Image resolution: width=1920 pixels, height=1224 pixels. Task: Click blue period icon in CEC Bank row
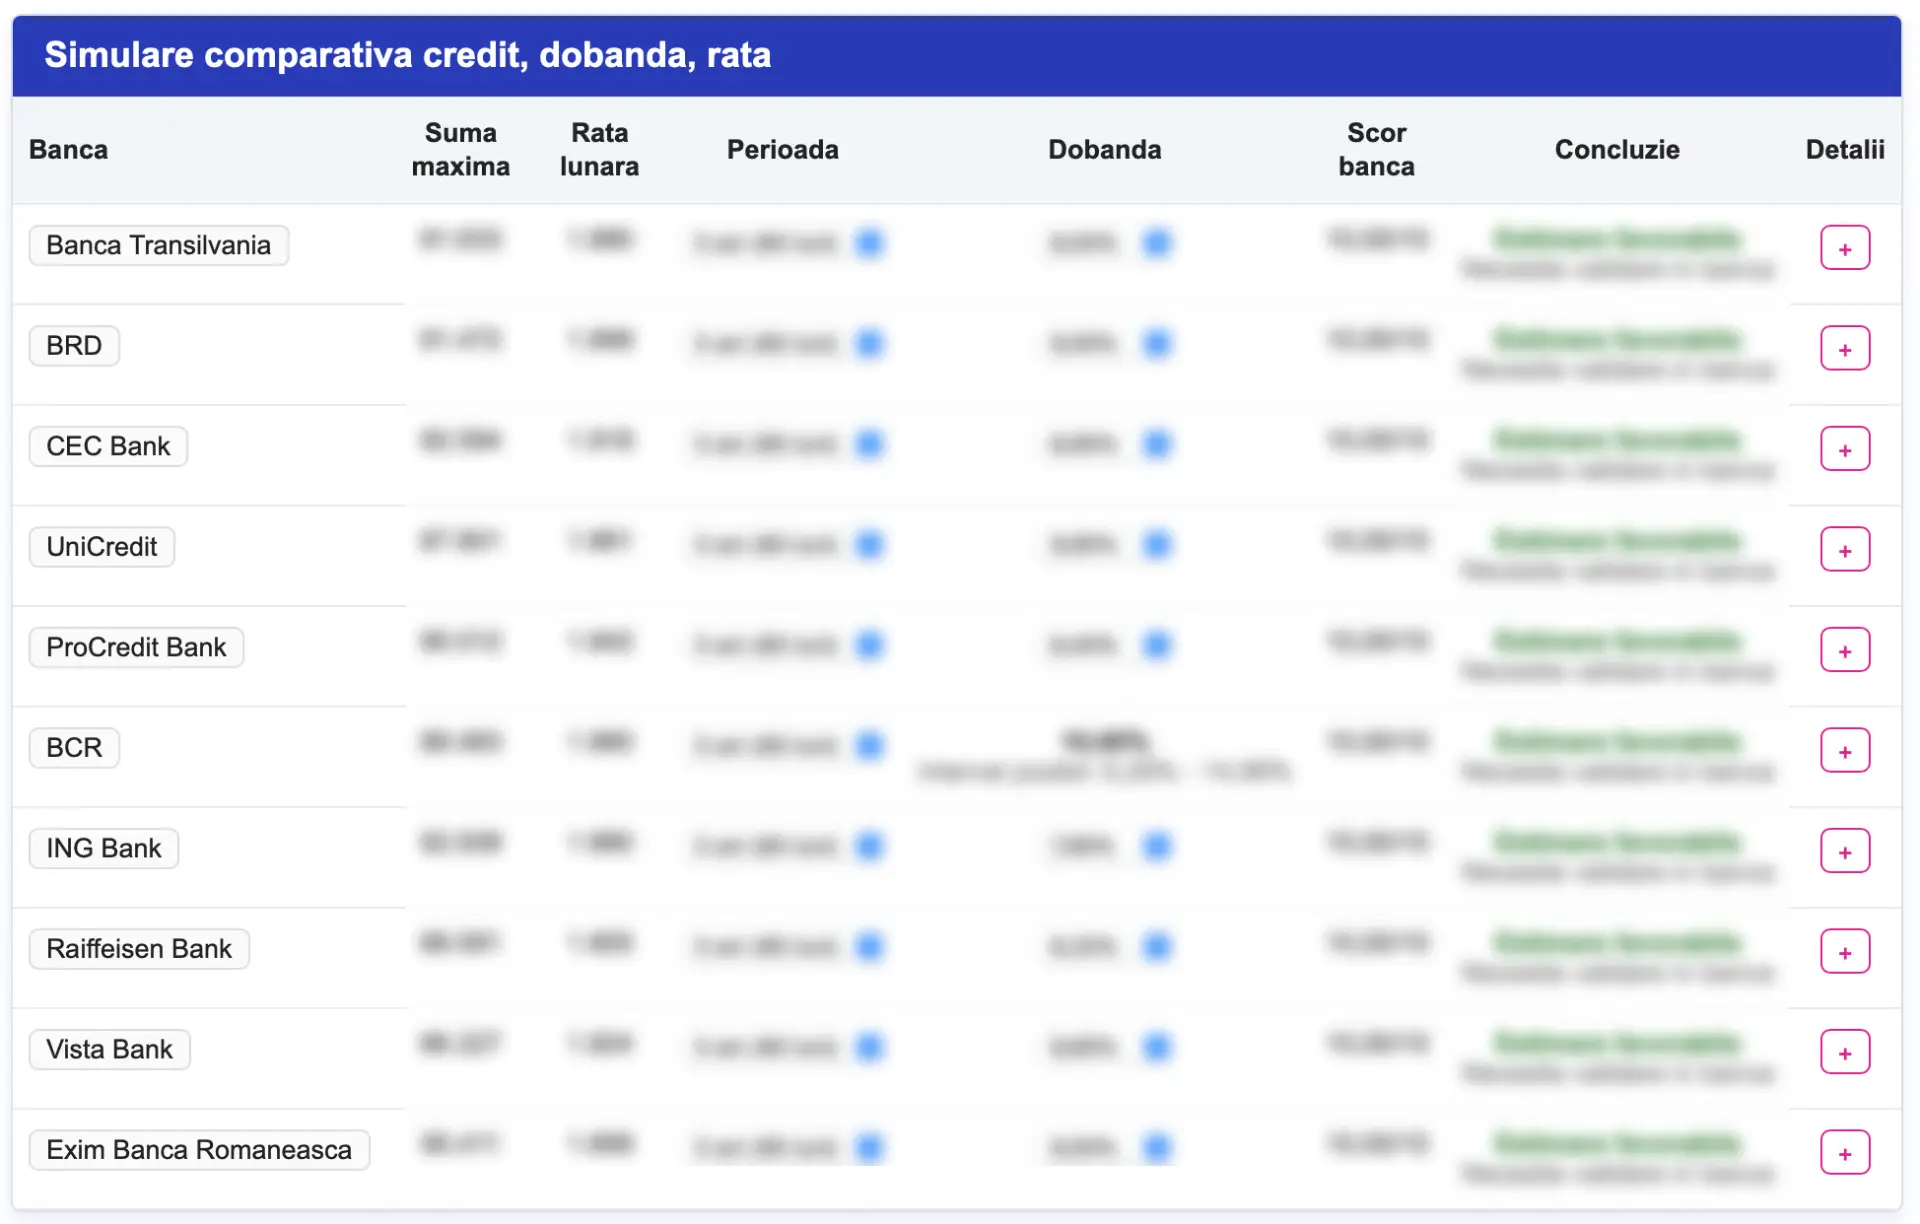point(869,443)
